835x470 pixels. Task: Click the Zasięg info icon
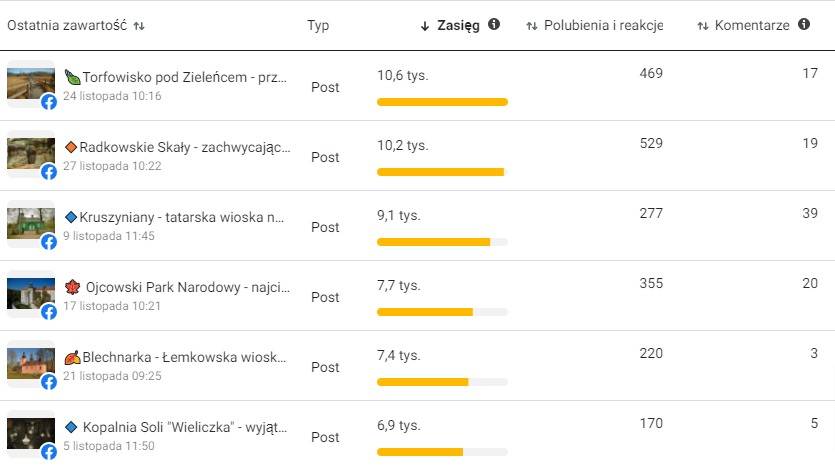494,24
